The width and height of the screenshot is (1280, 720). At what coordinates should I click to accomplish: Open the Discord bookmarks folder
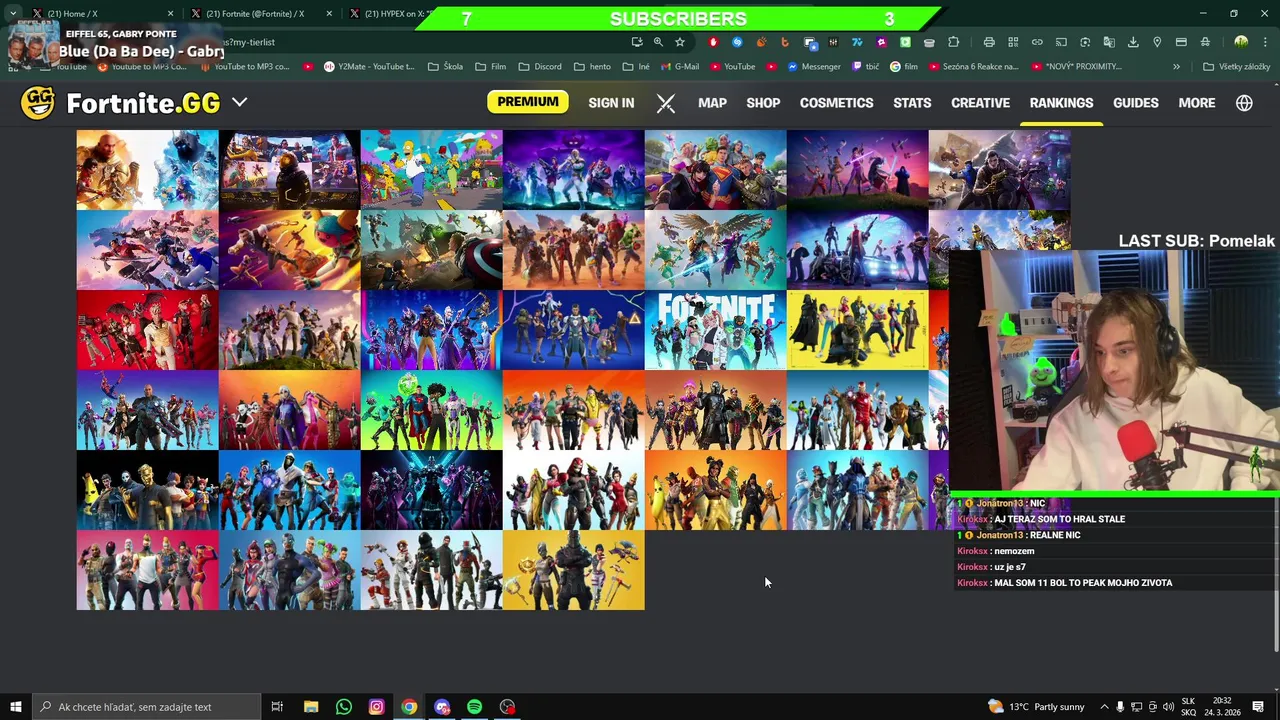point(539,67)
